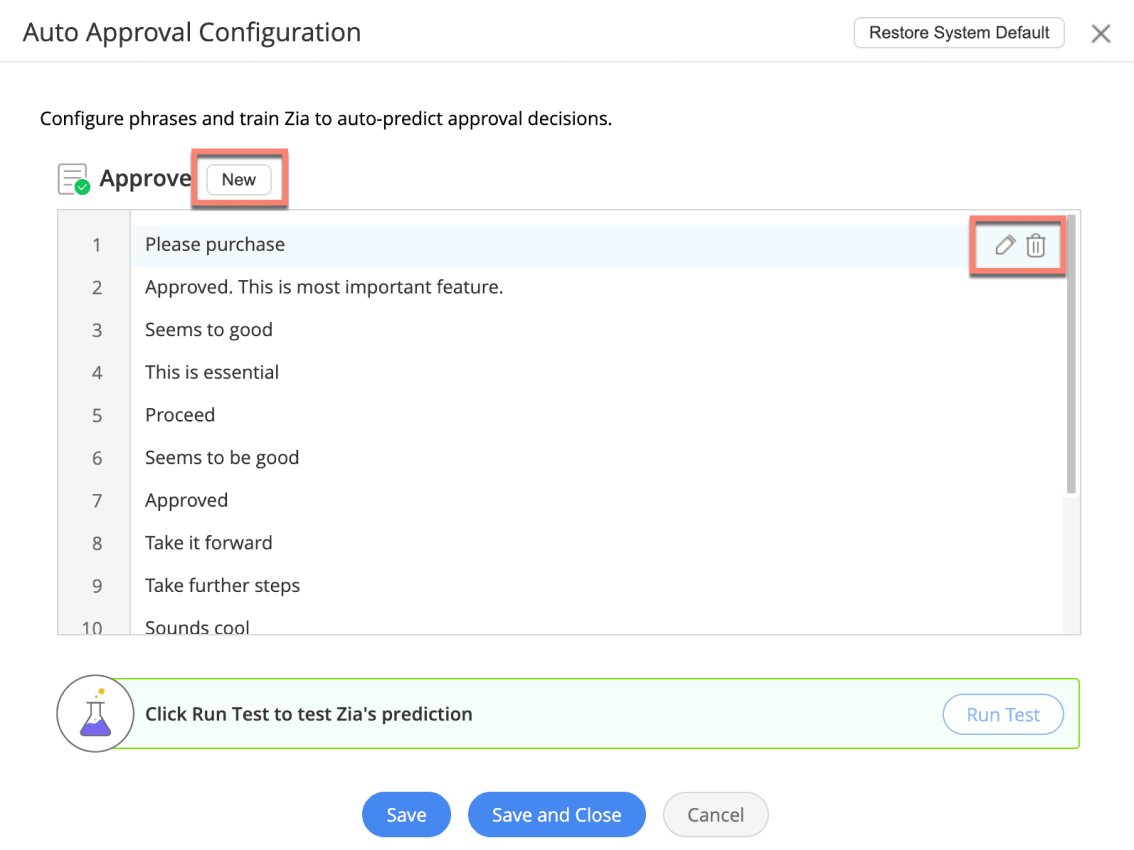Select the "Seems to be good" phrase
The image size is (1134, 850).
click(222, 458)
